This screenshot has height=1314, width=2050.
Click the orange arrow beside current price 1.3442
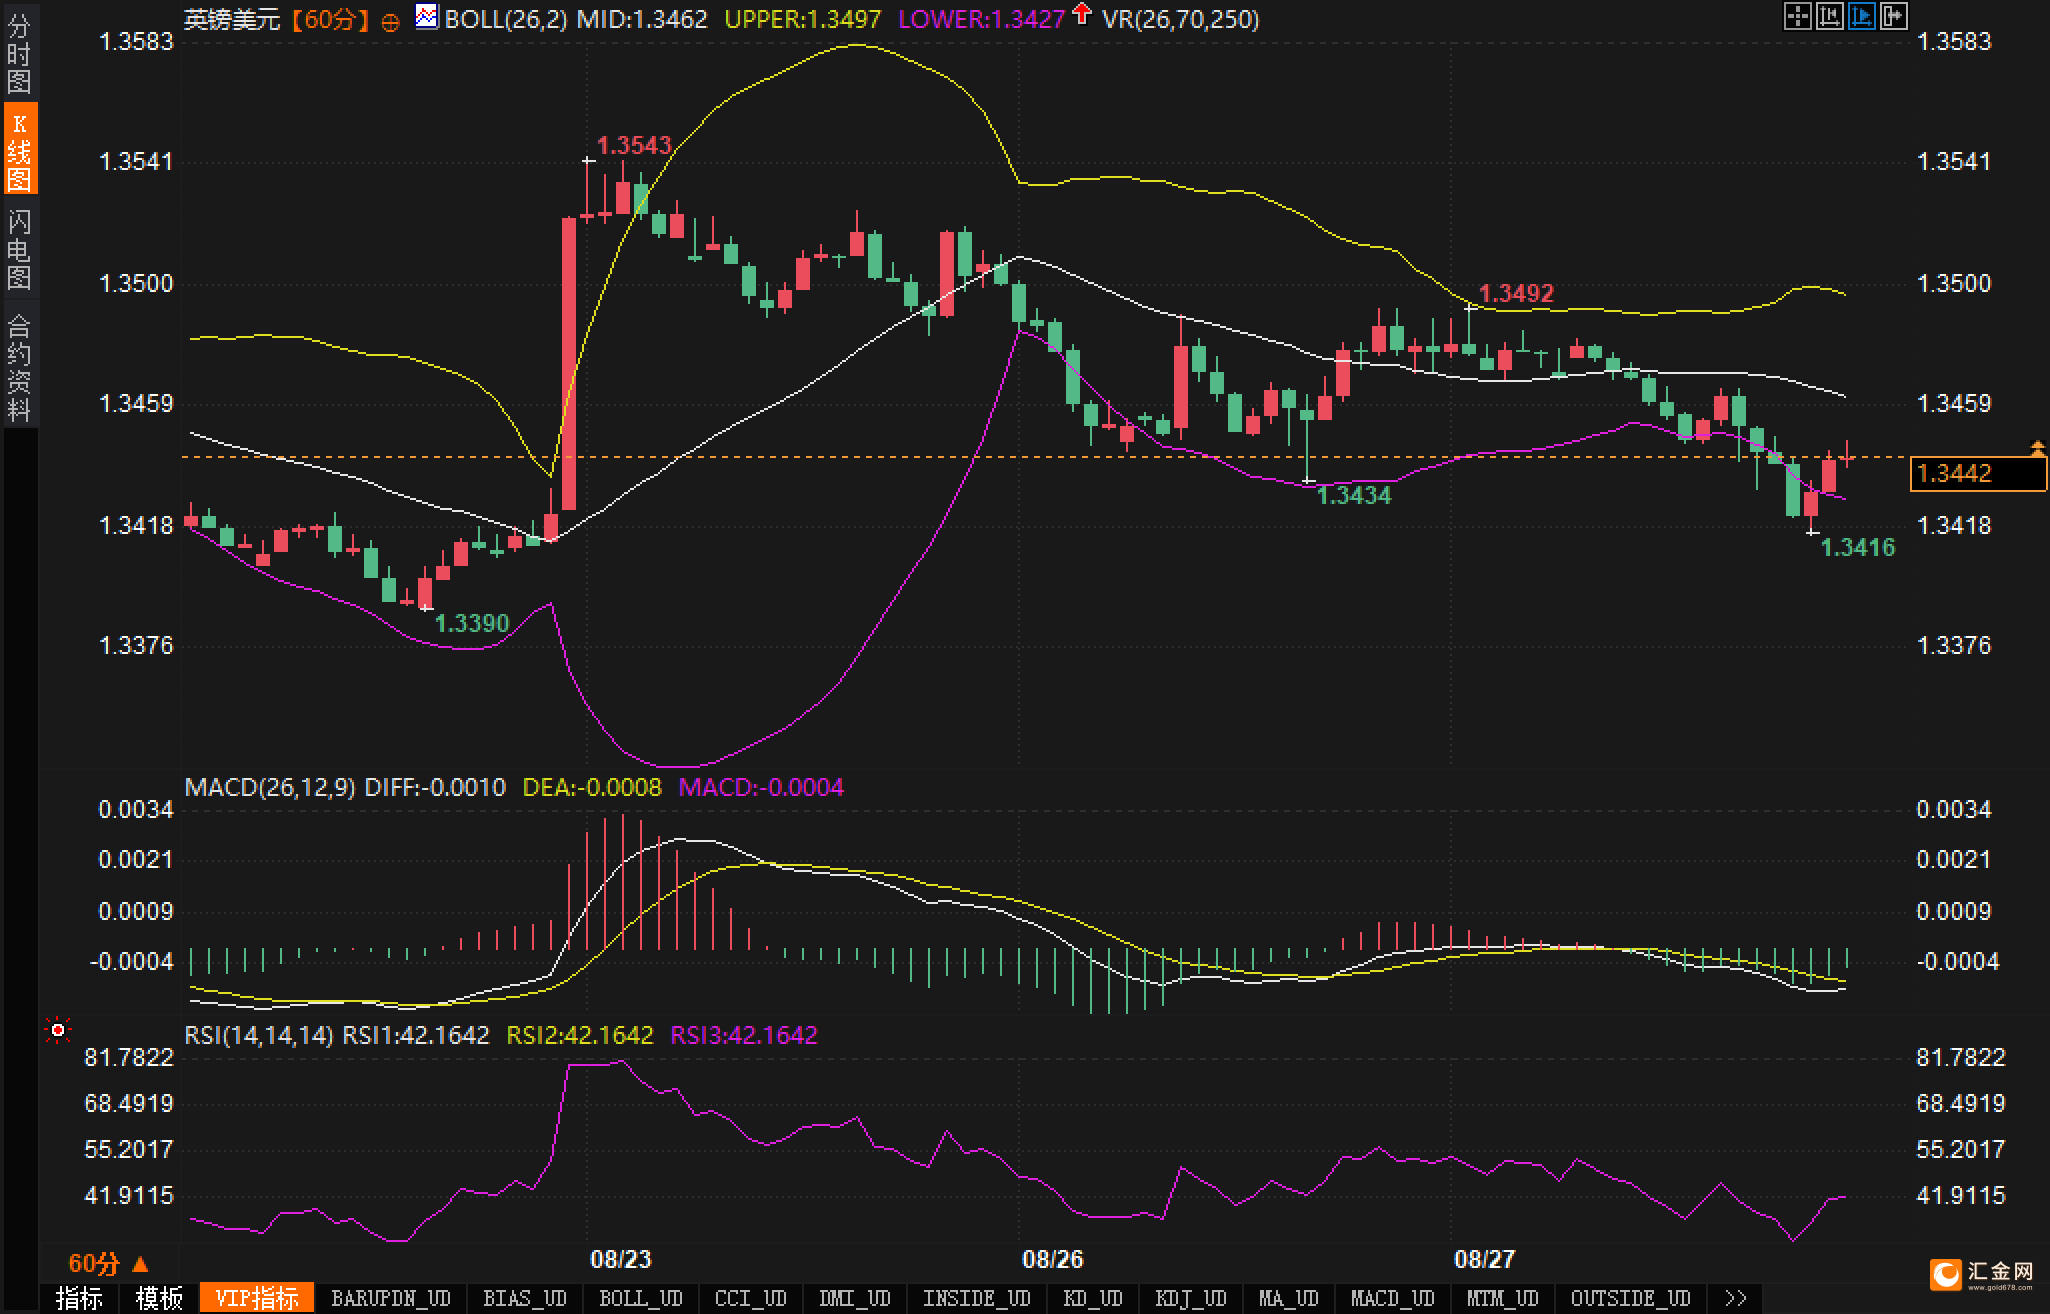2037,448
